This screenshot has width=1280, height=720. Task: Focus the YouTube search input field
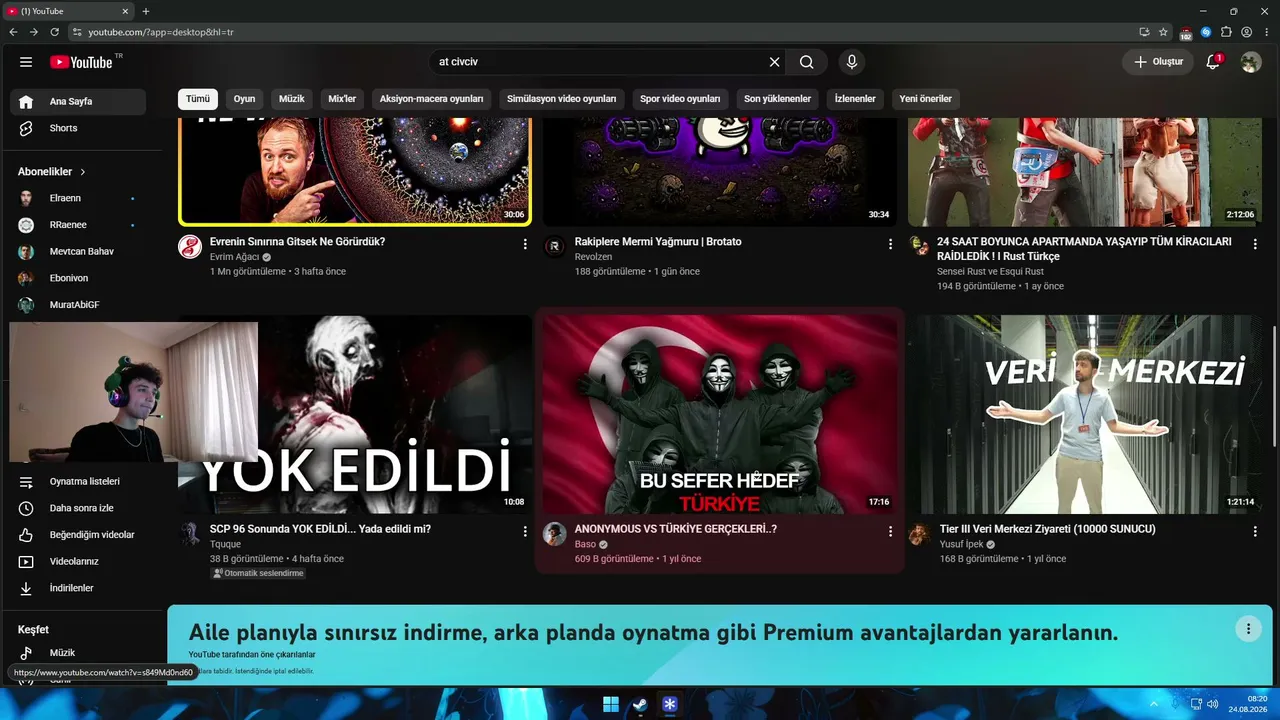coord(598,62)
